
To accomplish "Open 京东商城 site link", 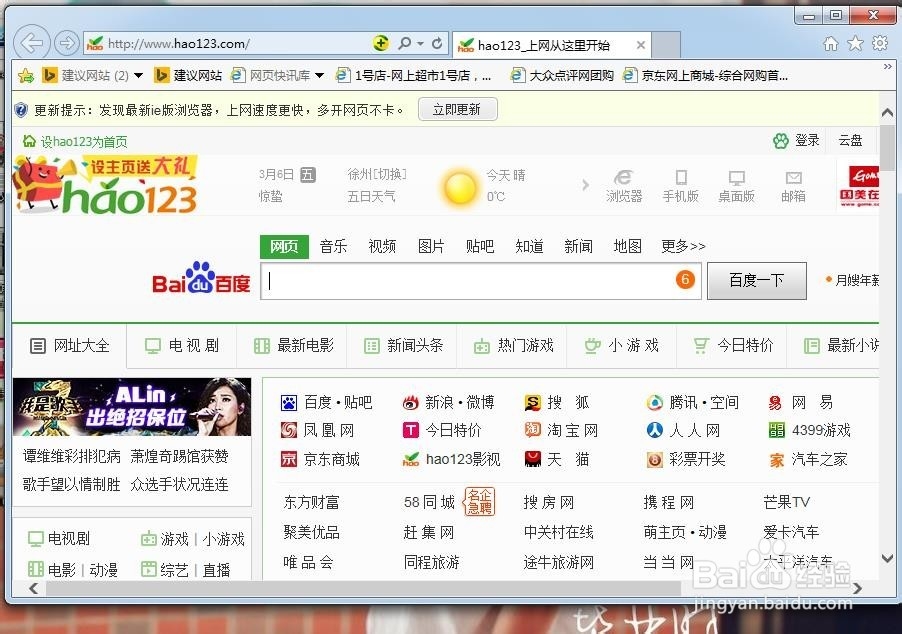I will (320, 459).
